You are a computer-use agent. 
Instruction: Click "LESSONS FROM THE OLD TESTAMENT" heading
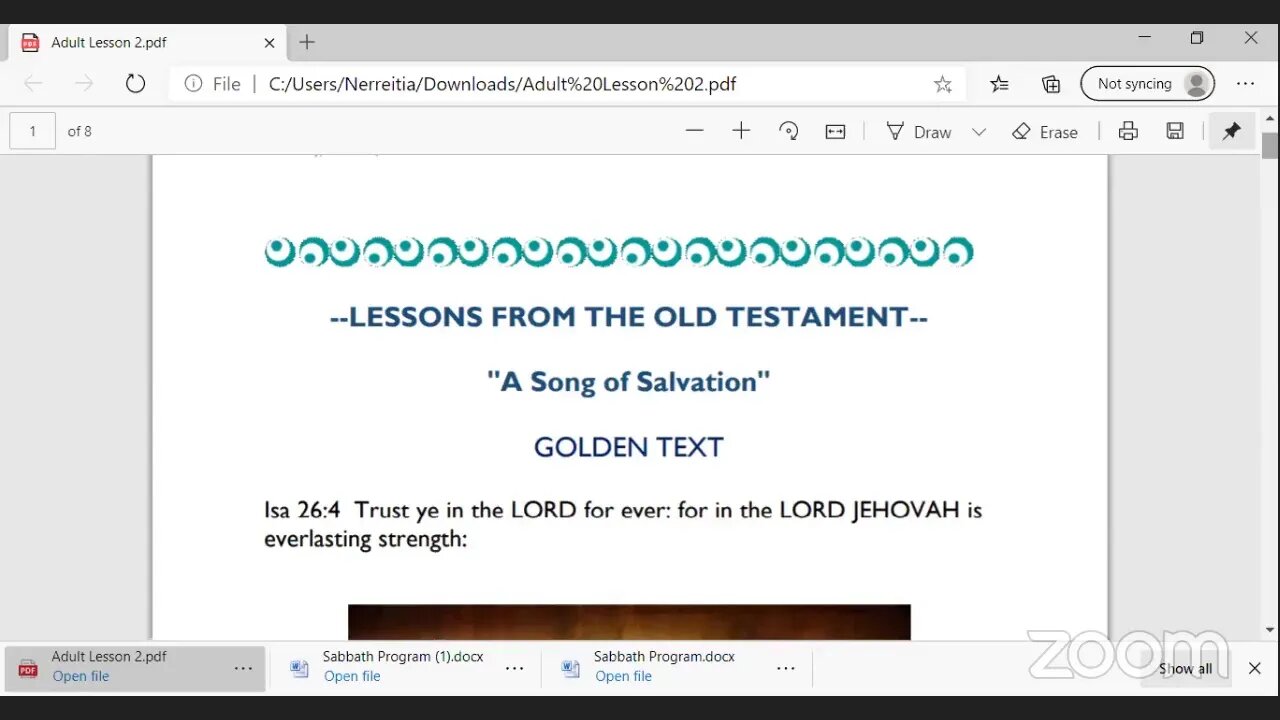(x=628, y=317)
